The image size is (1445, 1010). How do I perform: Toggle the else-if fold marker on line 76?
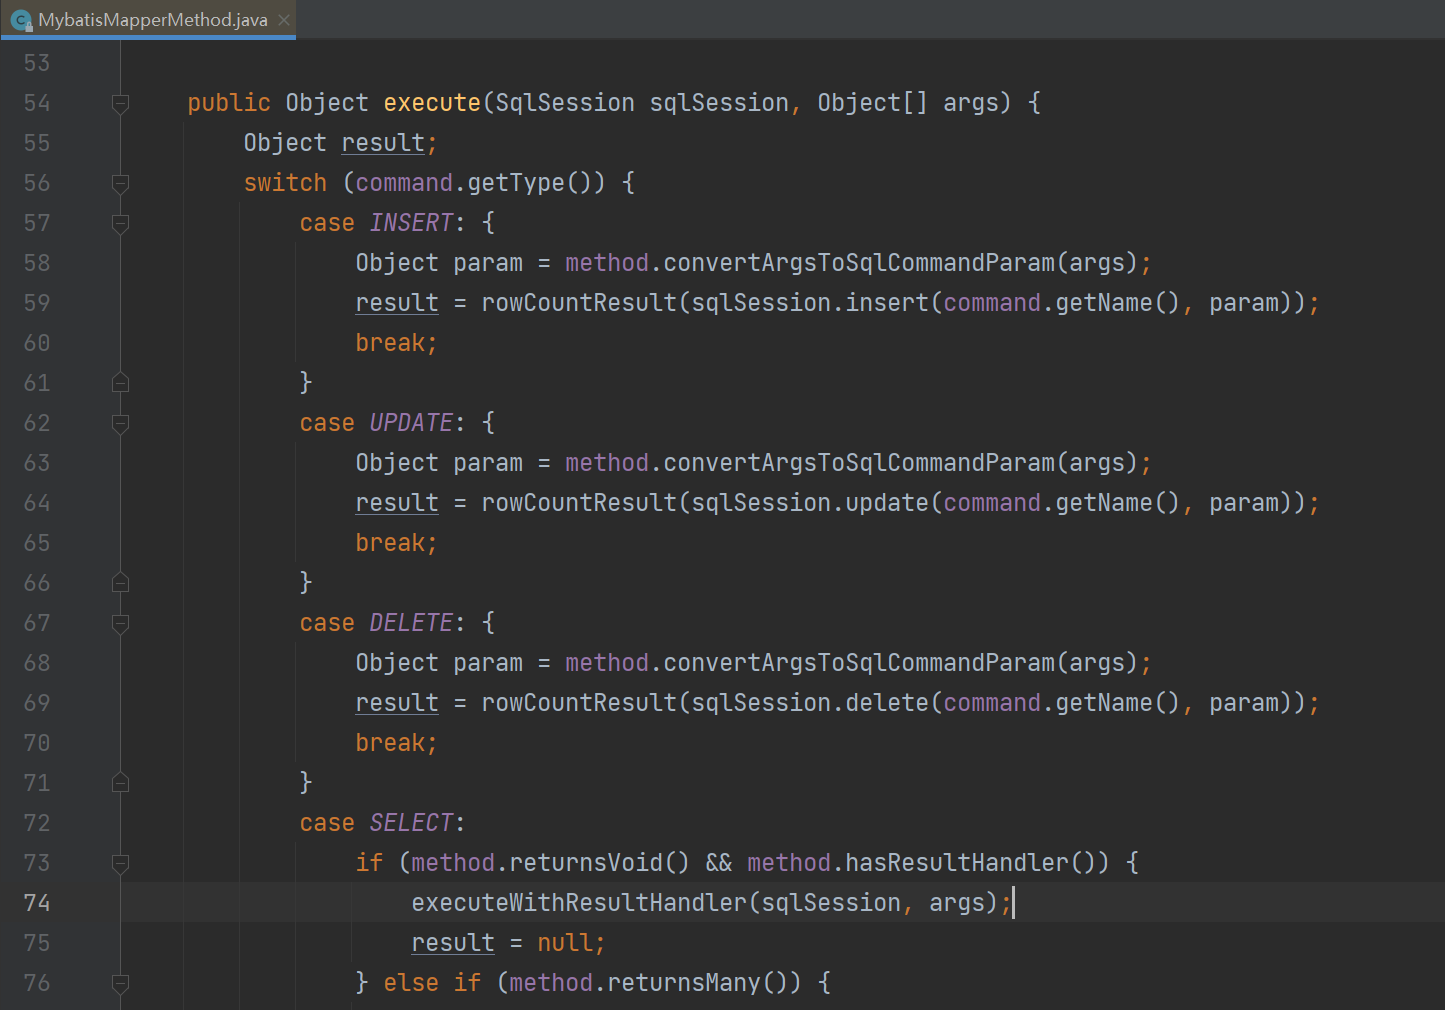pyautogui.click(x=120, y=983)
